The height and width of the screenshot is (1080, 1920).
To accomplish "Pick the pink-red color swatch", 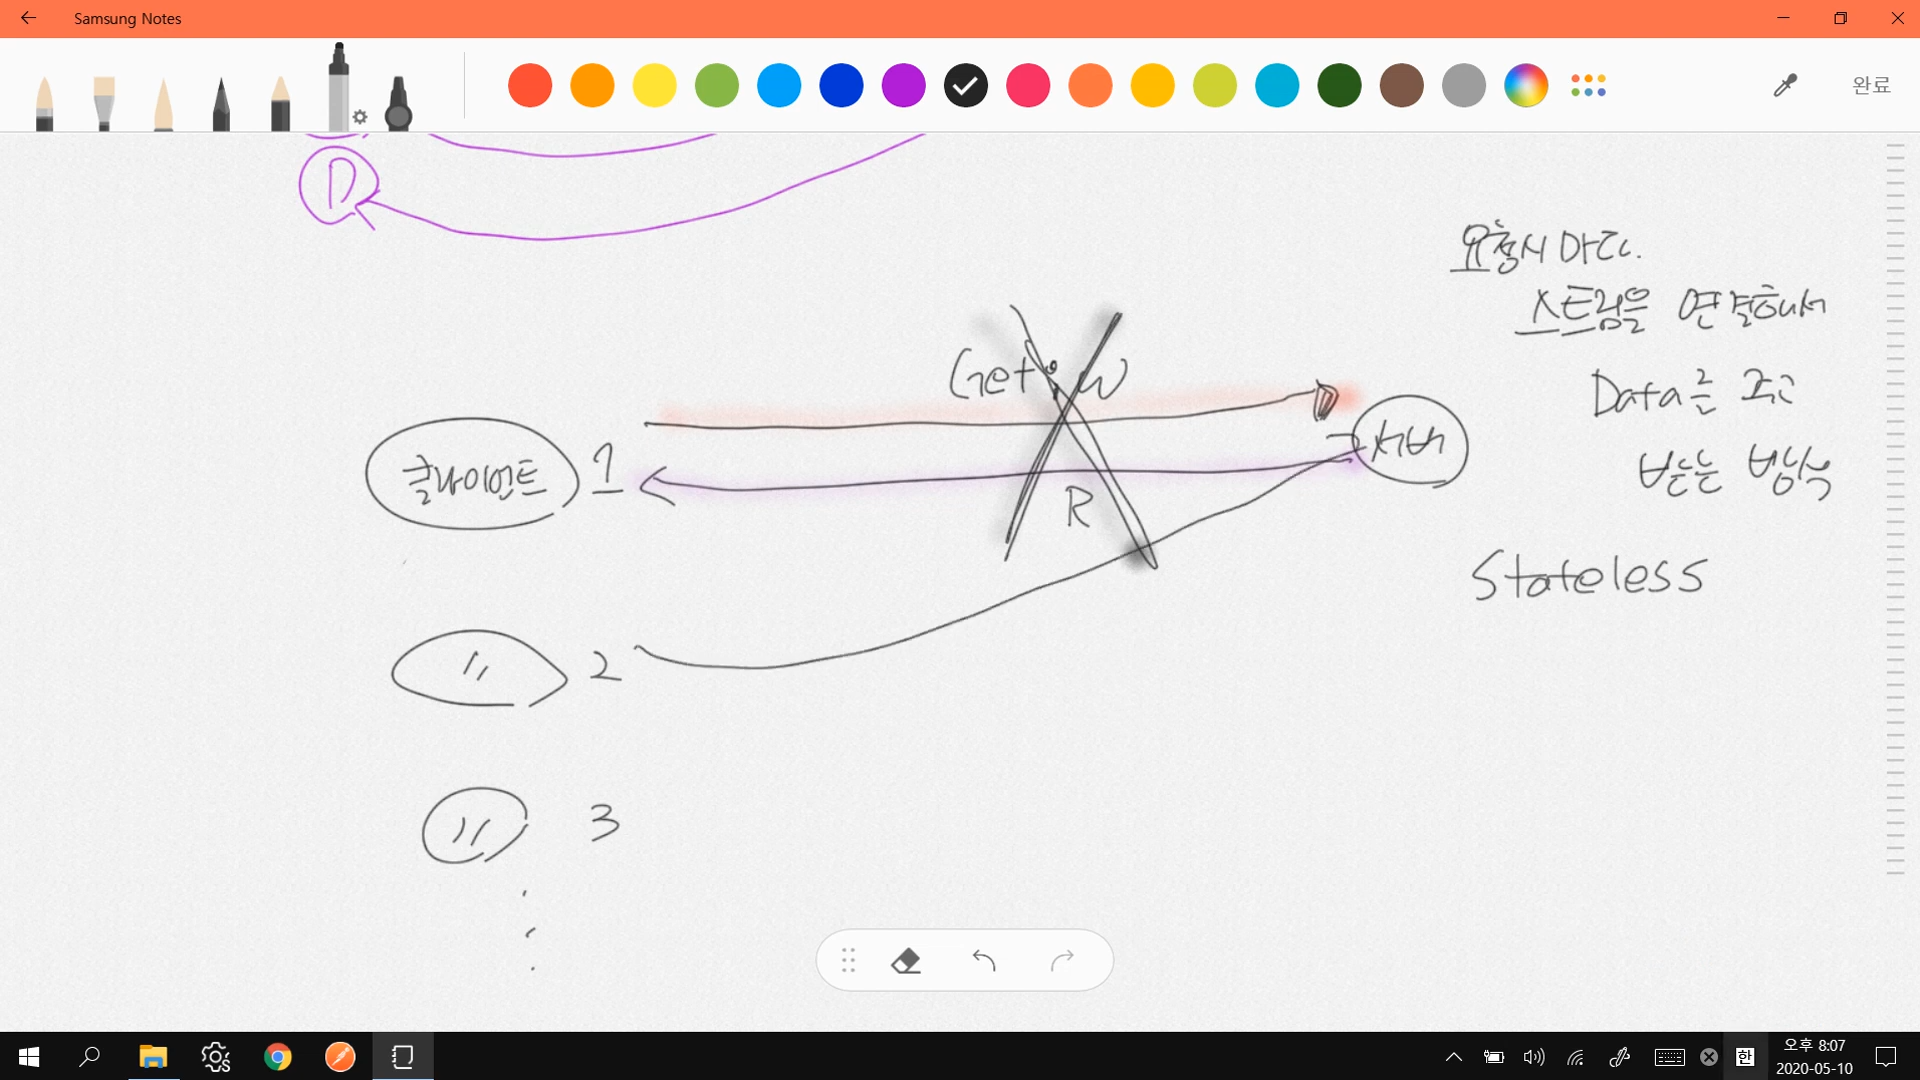I will (1028, 85).
